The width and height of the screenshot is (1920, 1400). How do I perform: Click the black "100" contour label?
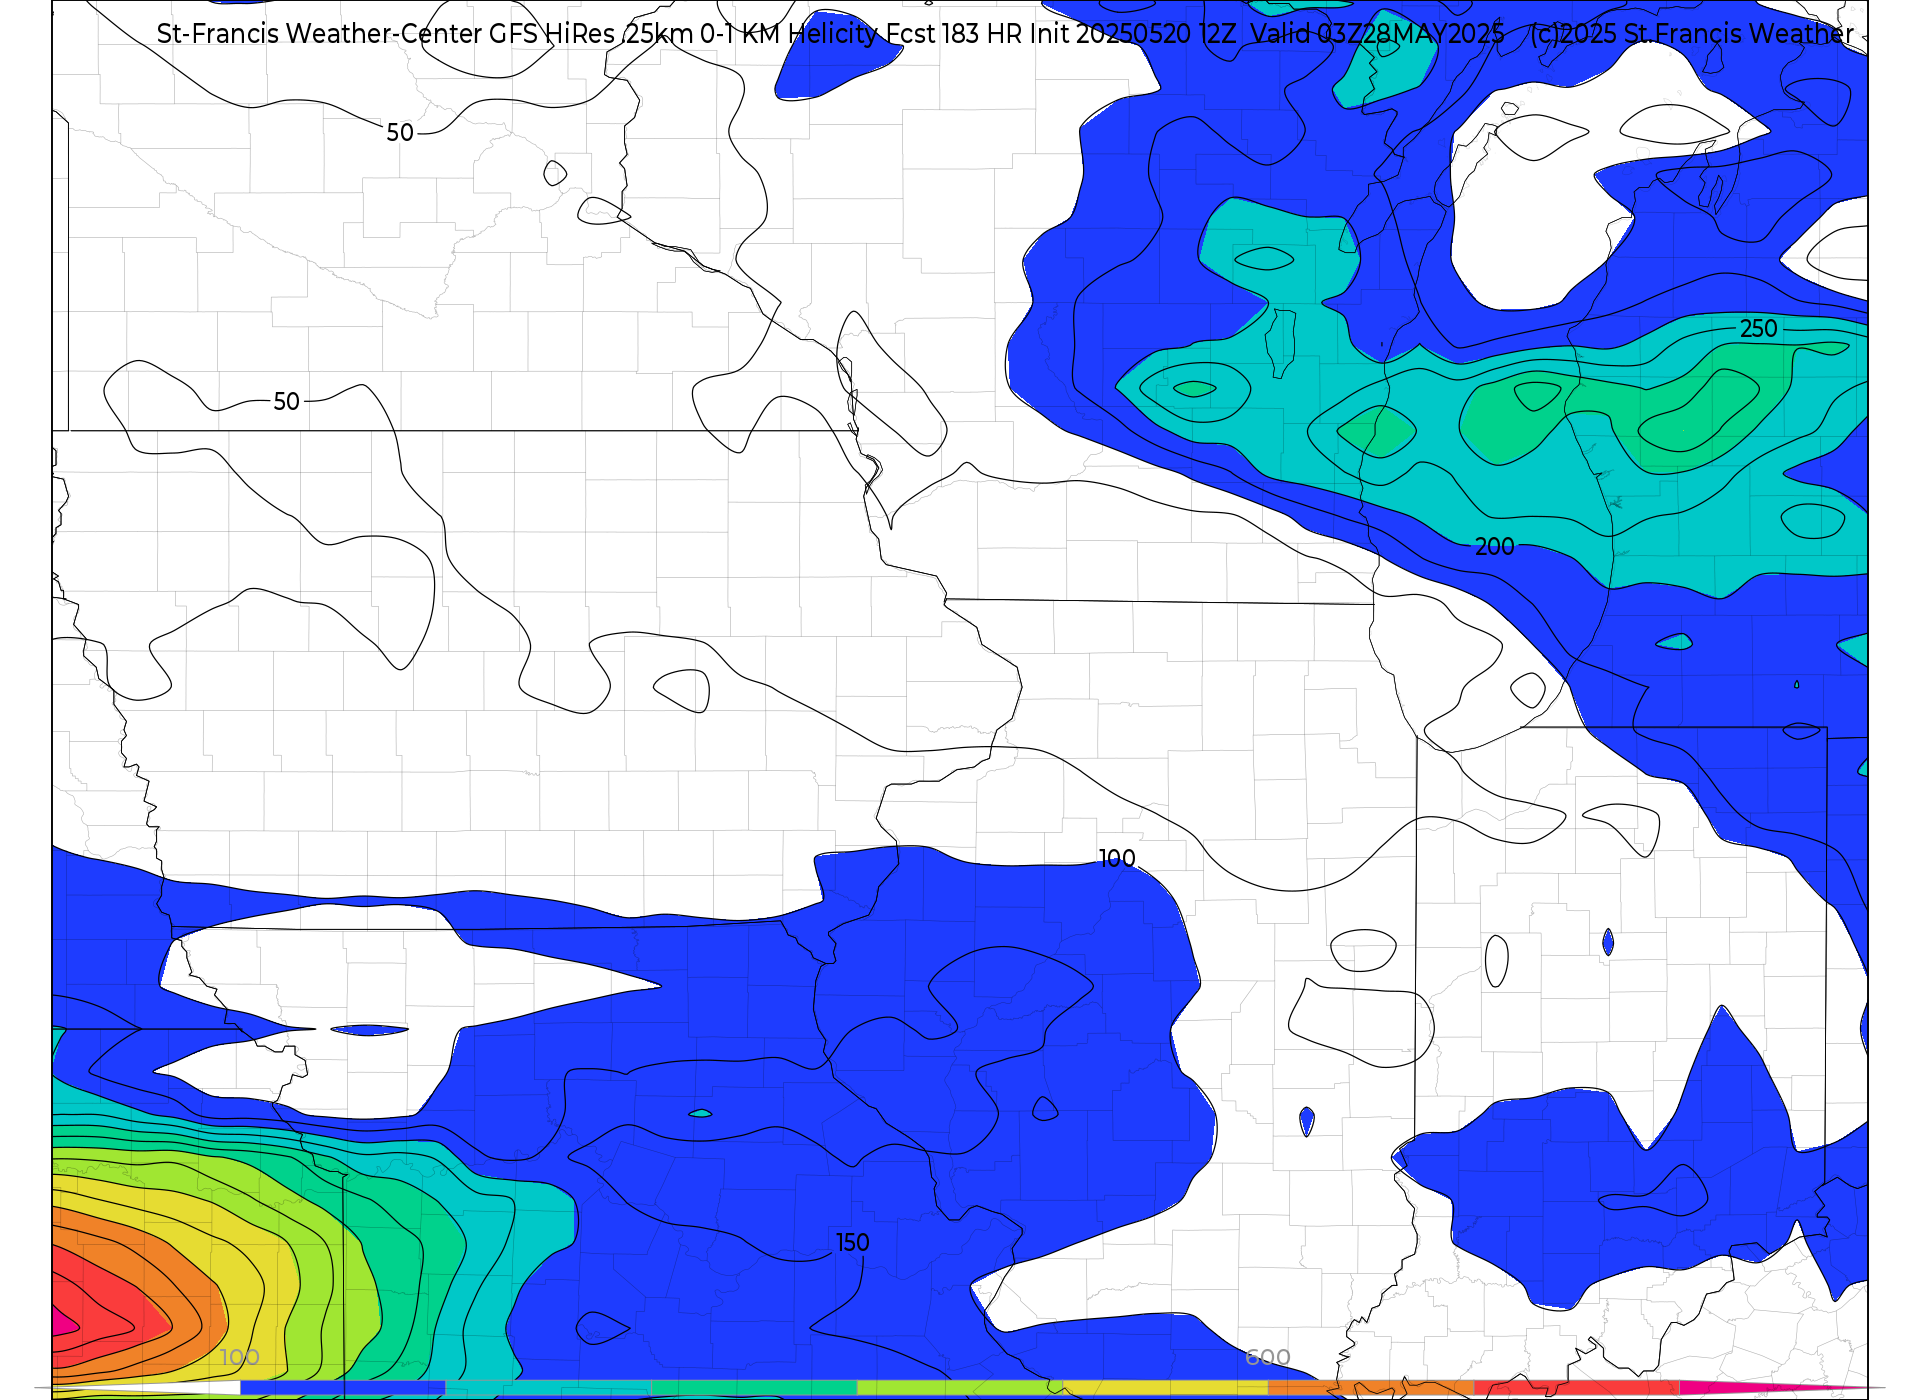coord(1117,859)
